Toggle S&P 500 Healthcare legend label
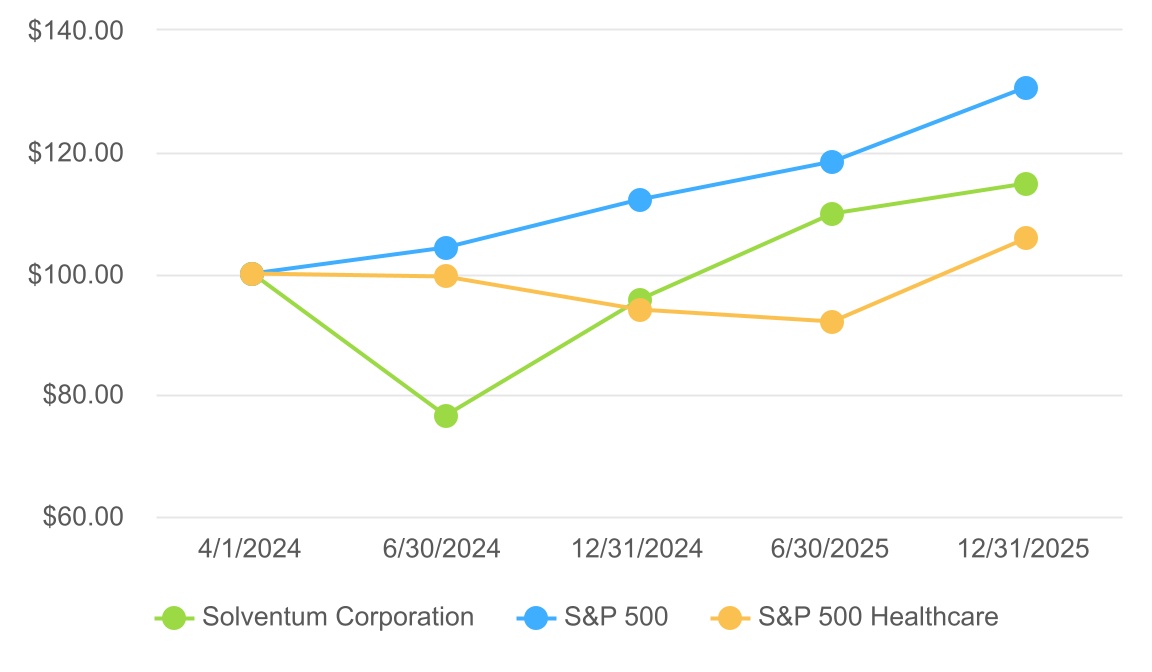The height and width of the screenshot is (672, 1152). (878, 617)
